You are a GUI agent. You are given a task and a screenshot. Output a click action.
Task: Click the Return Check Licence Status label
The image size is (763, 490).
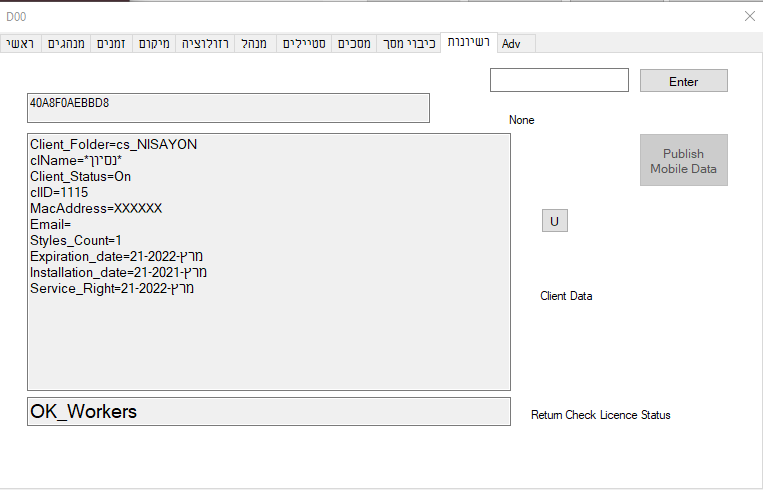[x=600, y=415]
